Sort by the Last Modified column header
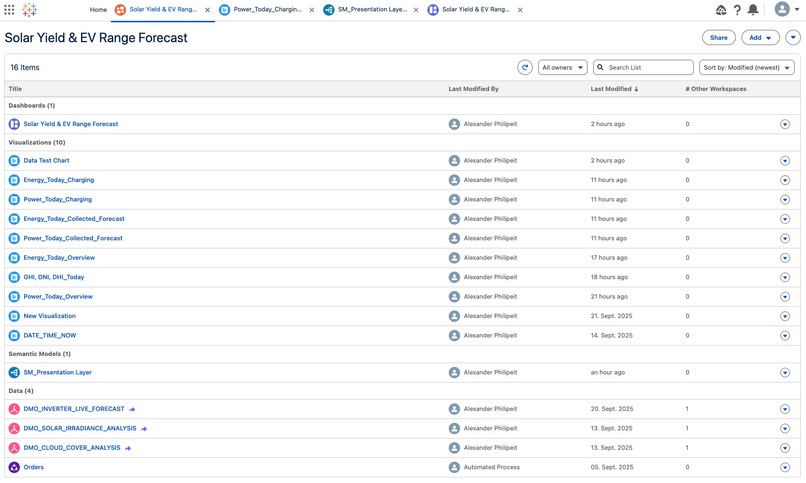 pyautogui.click(x=614, y=89)
